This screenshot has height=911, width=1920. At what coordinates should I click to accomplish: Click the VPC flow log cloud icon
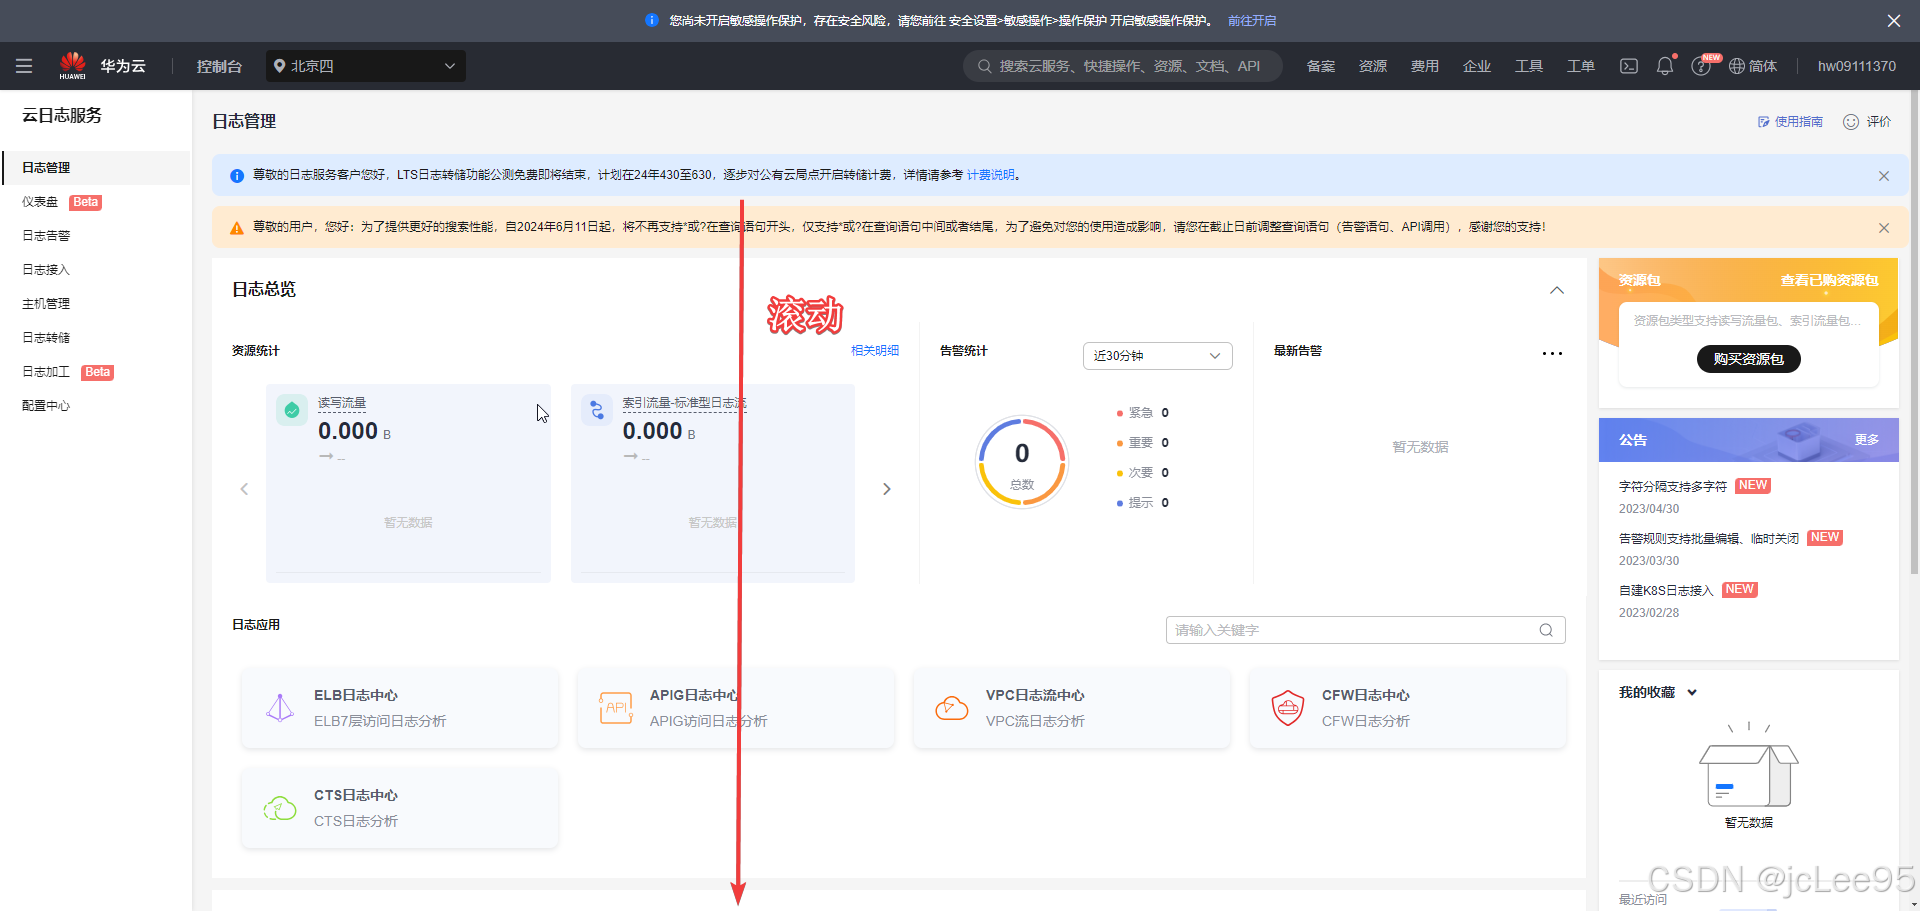click(952, 708)
